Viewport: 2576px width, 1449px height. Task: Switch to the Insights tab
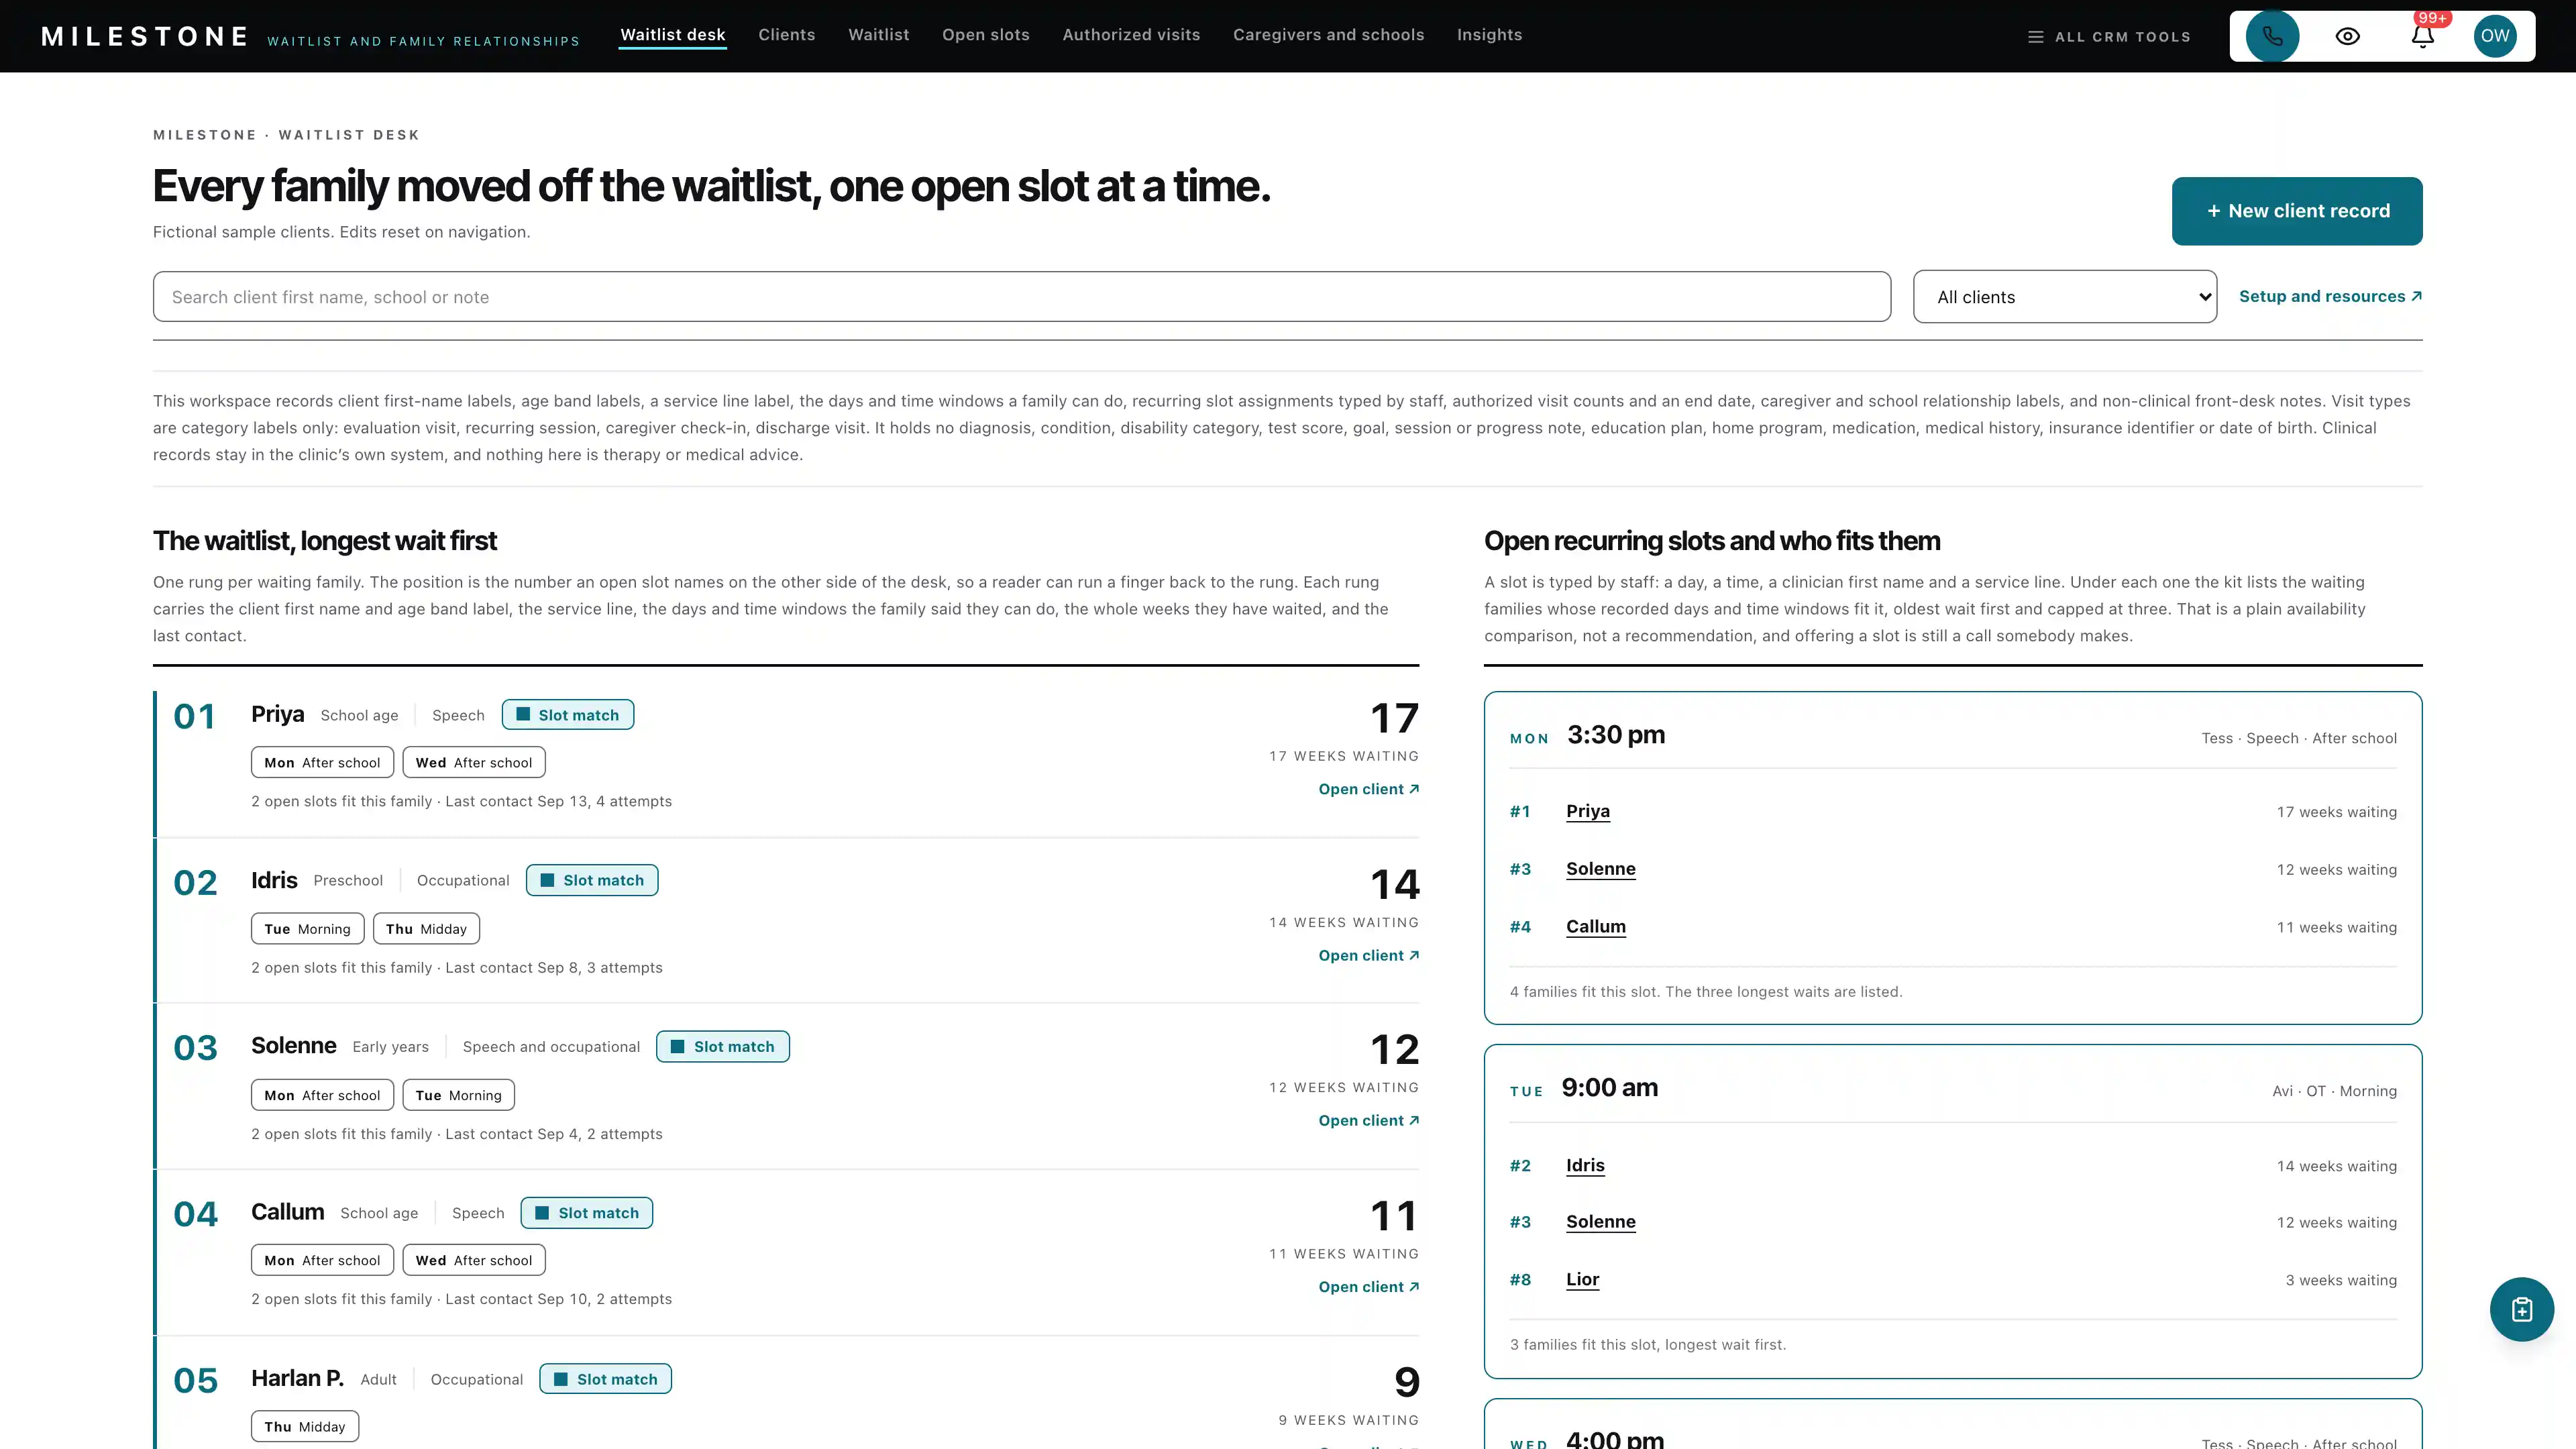pos(1489,35)
